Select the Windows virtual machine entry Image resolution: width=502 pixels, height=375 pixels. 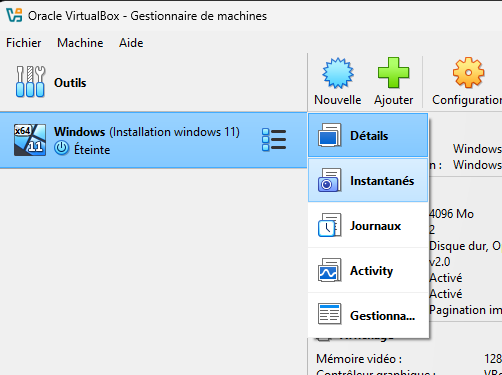(153, 140)
